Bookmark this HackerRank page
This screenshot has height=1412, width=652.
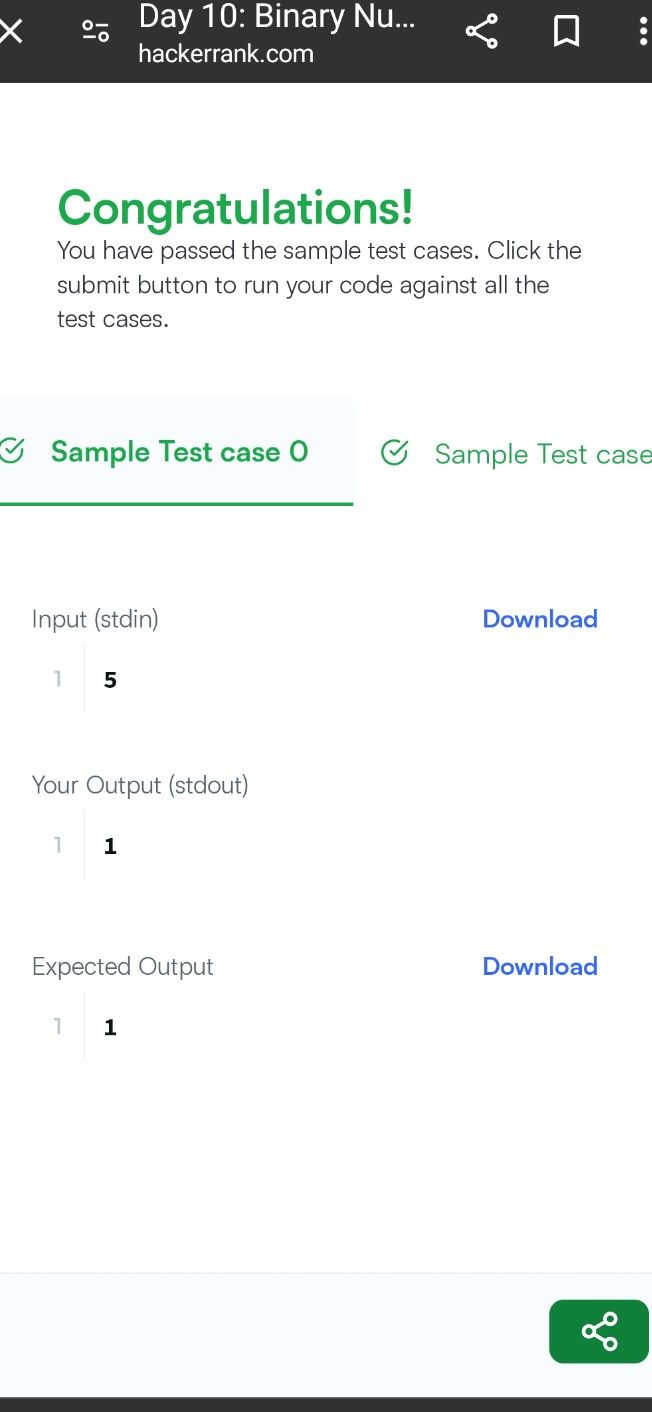[x=566, y=31]
